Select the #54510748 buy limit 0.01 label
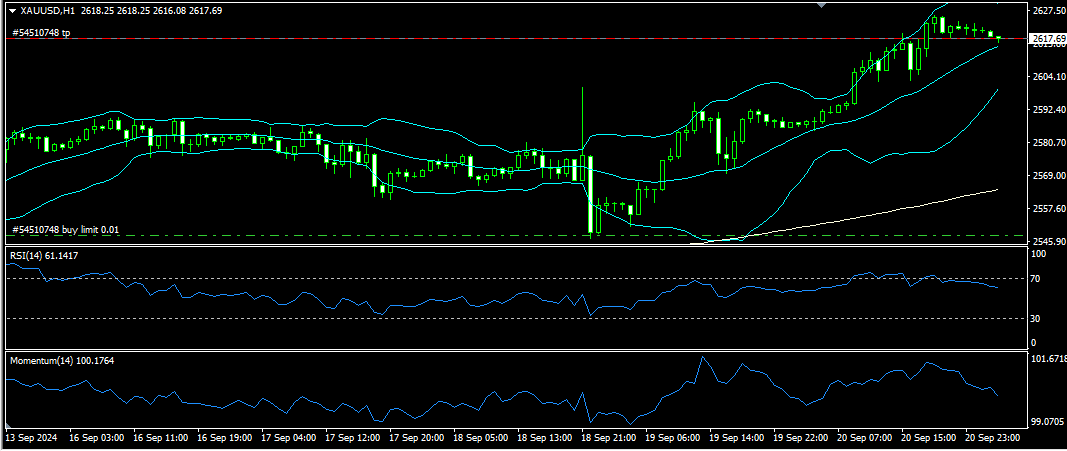 pyautogui.click(x=65, y=229)
